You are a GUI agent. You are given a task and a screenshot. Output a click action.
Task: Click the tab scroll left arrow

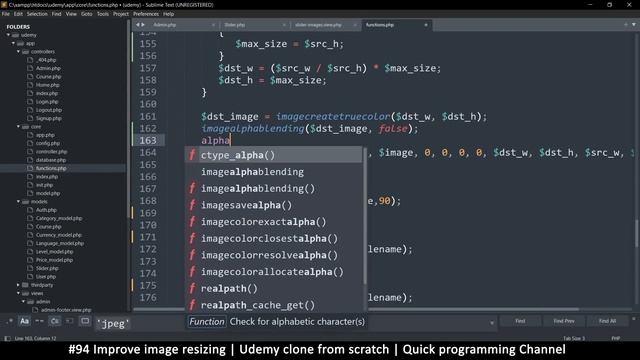point(138,25)
